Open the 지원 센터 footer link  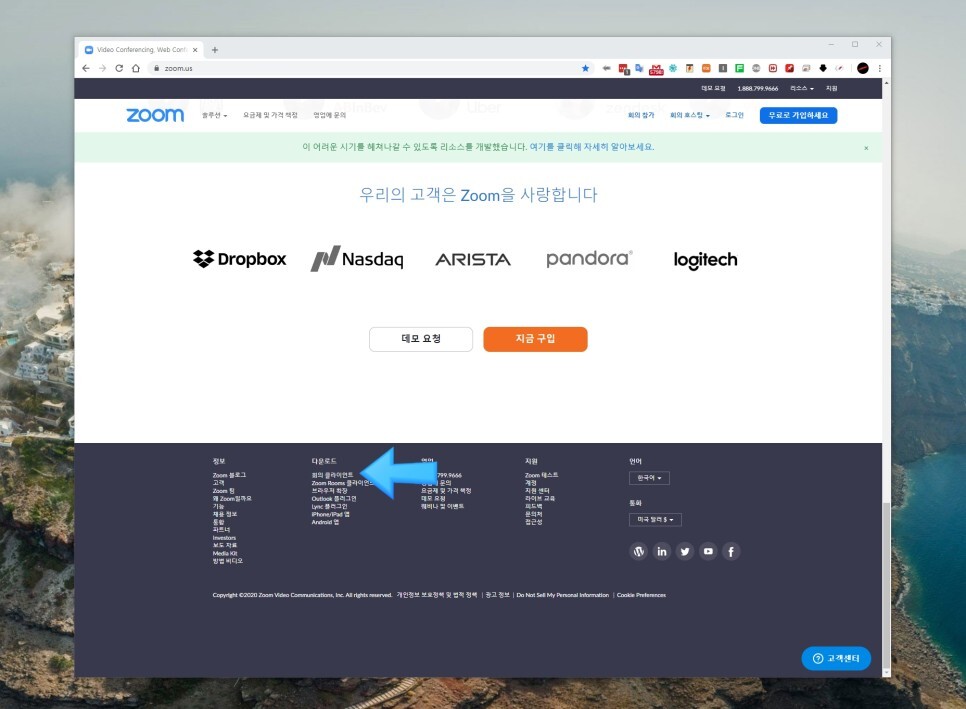coord(537,491)
